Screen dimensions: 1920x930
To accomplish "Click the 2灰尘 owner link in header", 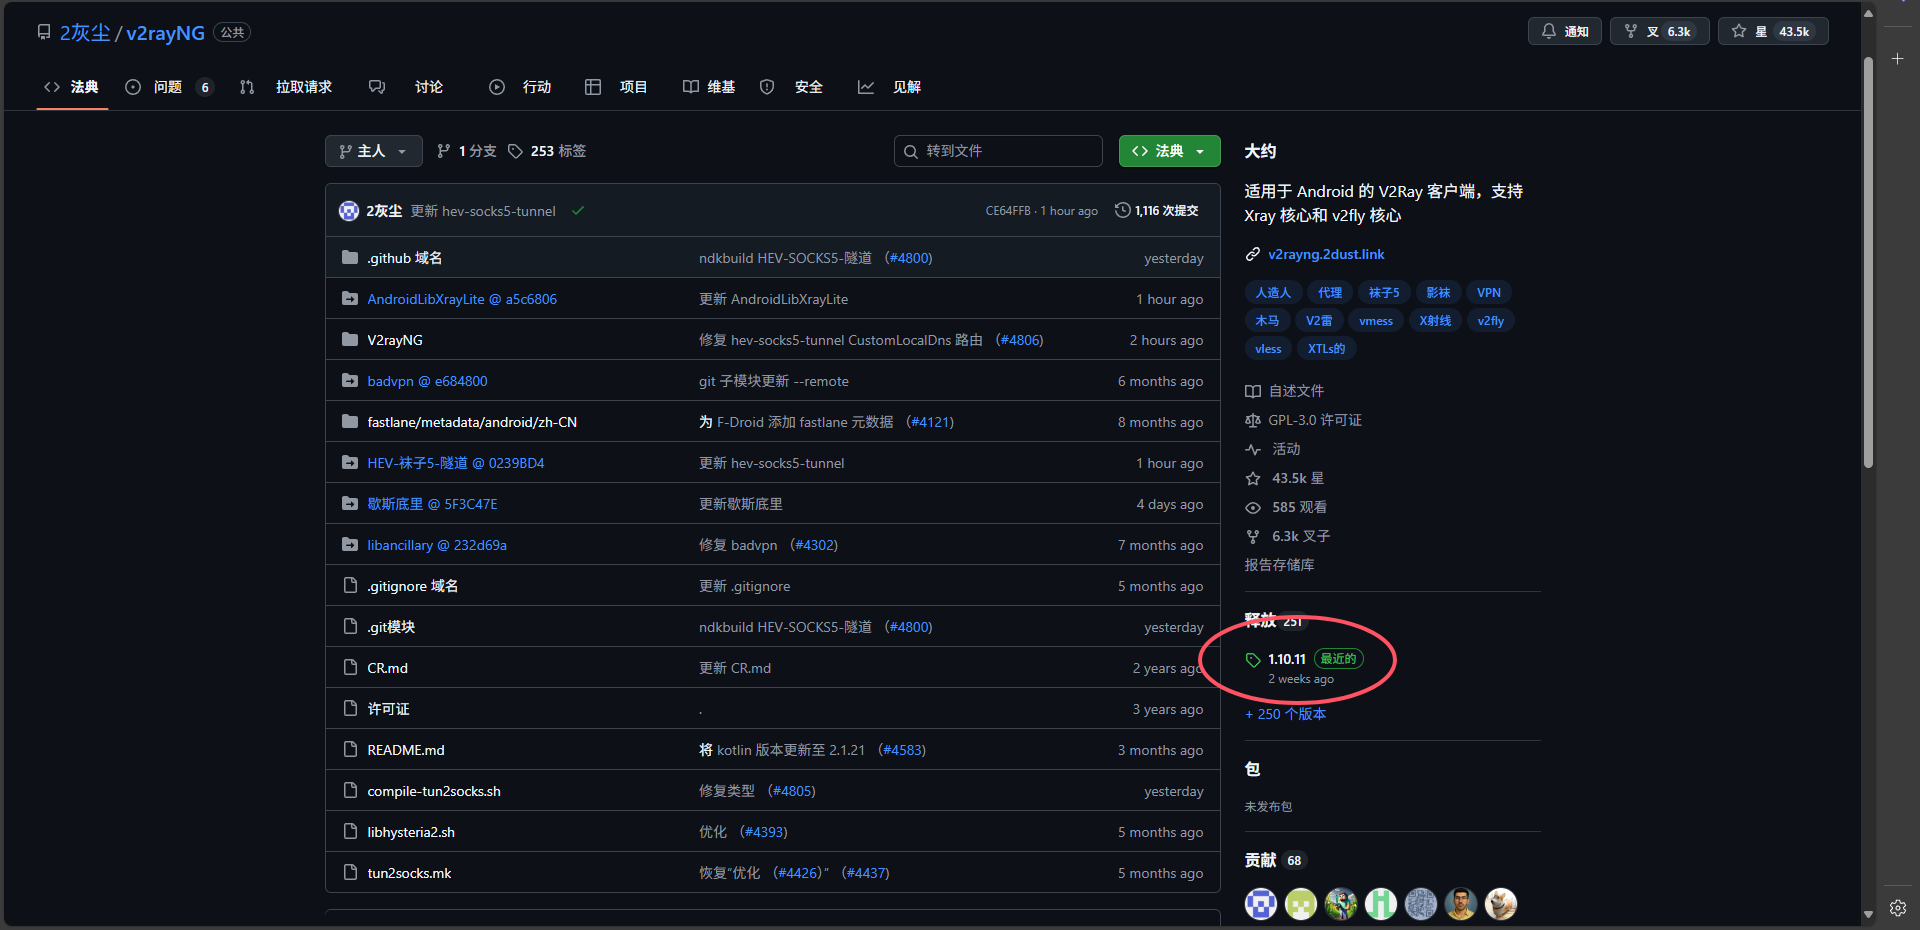I will tap(85, 33).
